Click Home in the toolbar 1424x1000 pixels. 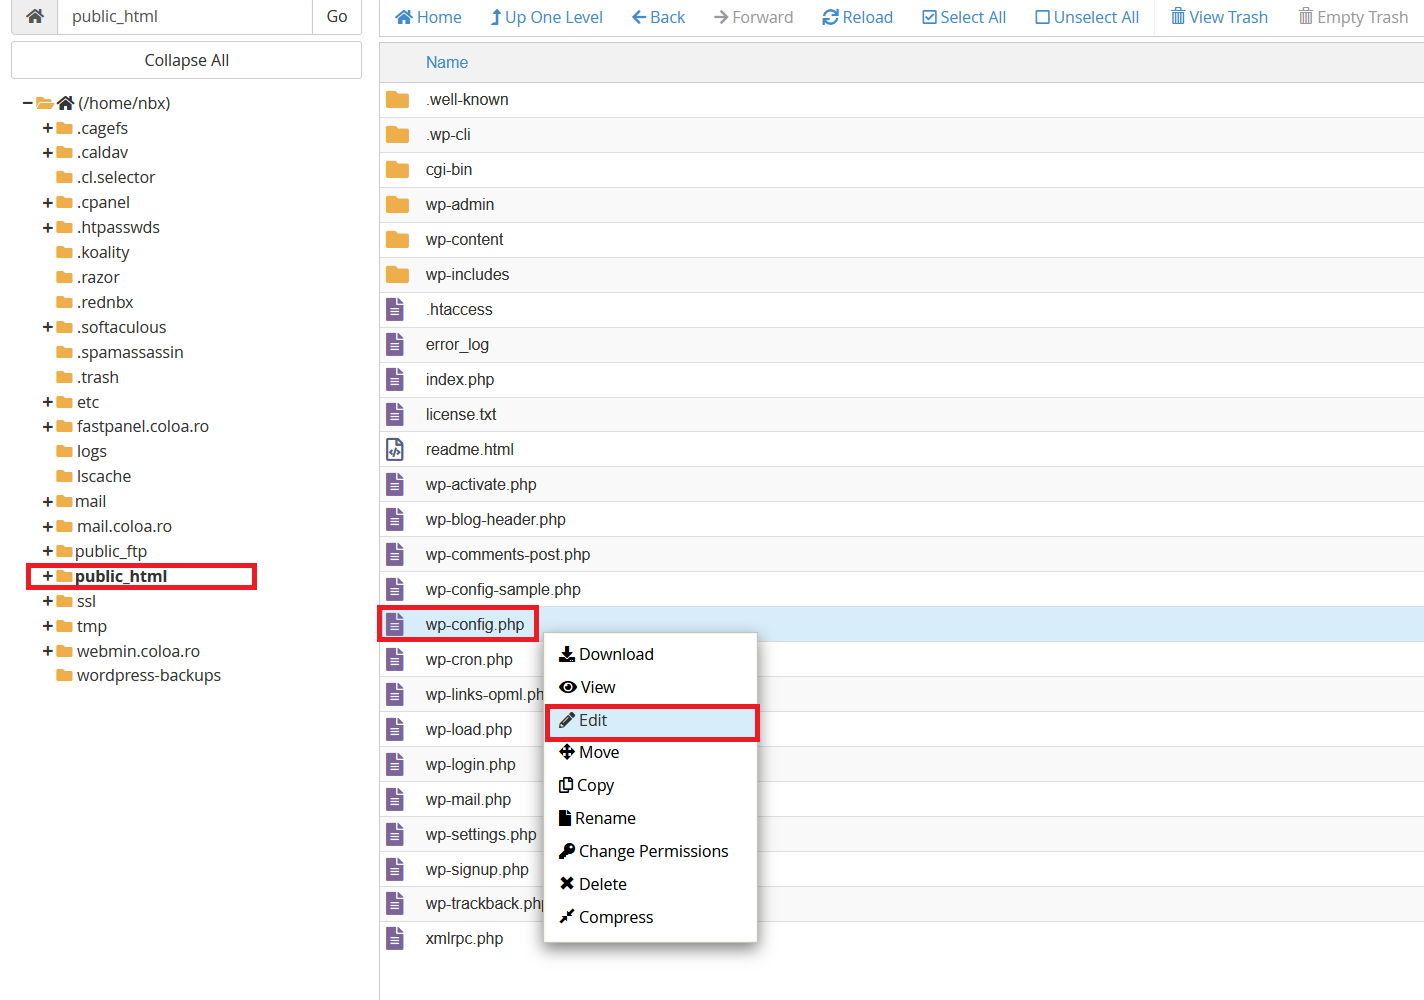click(428, 17)
